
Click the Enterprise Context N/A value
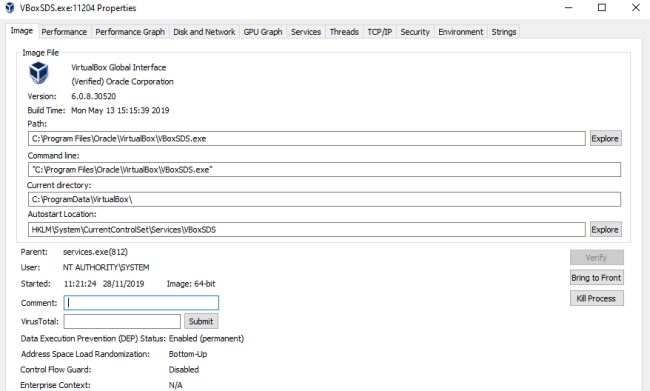175,385
